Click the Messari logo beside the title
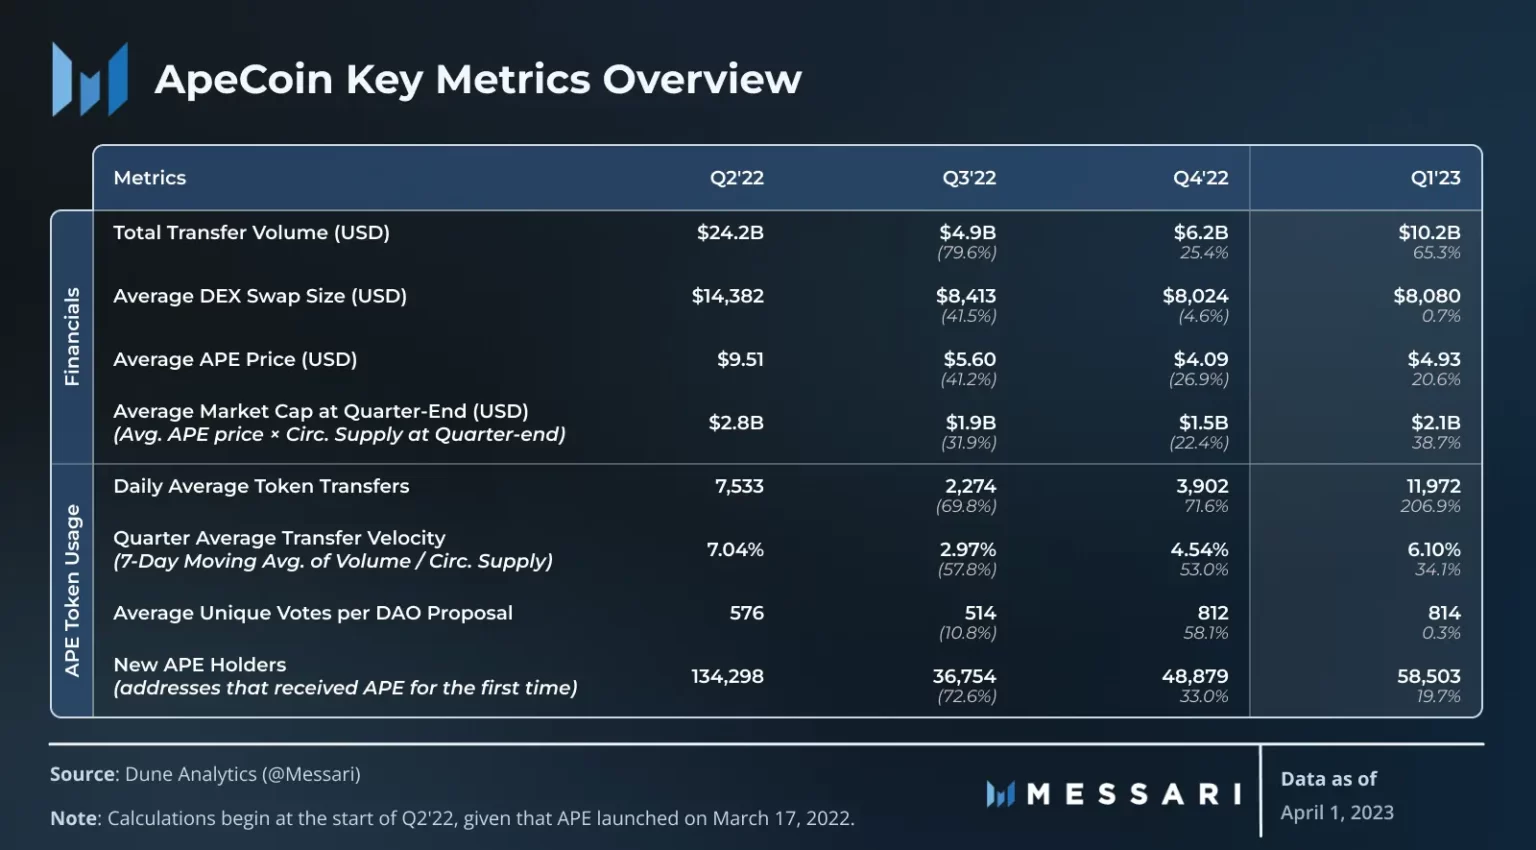The width and height of the screenshot is (1536, 850). [90, 79]
